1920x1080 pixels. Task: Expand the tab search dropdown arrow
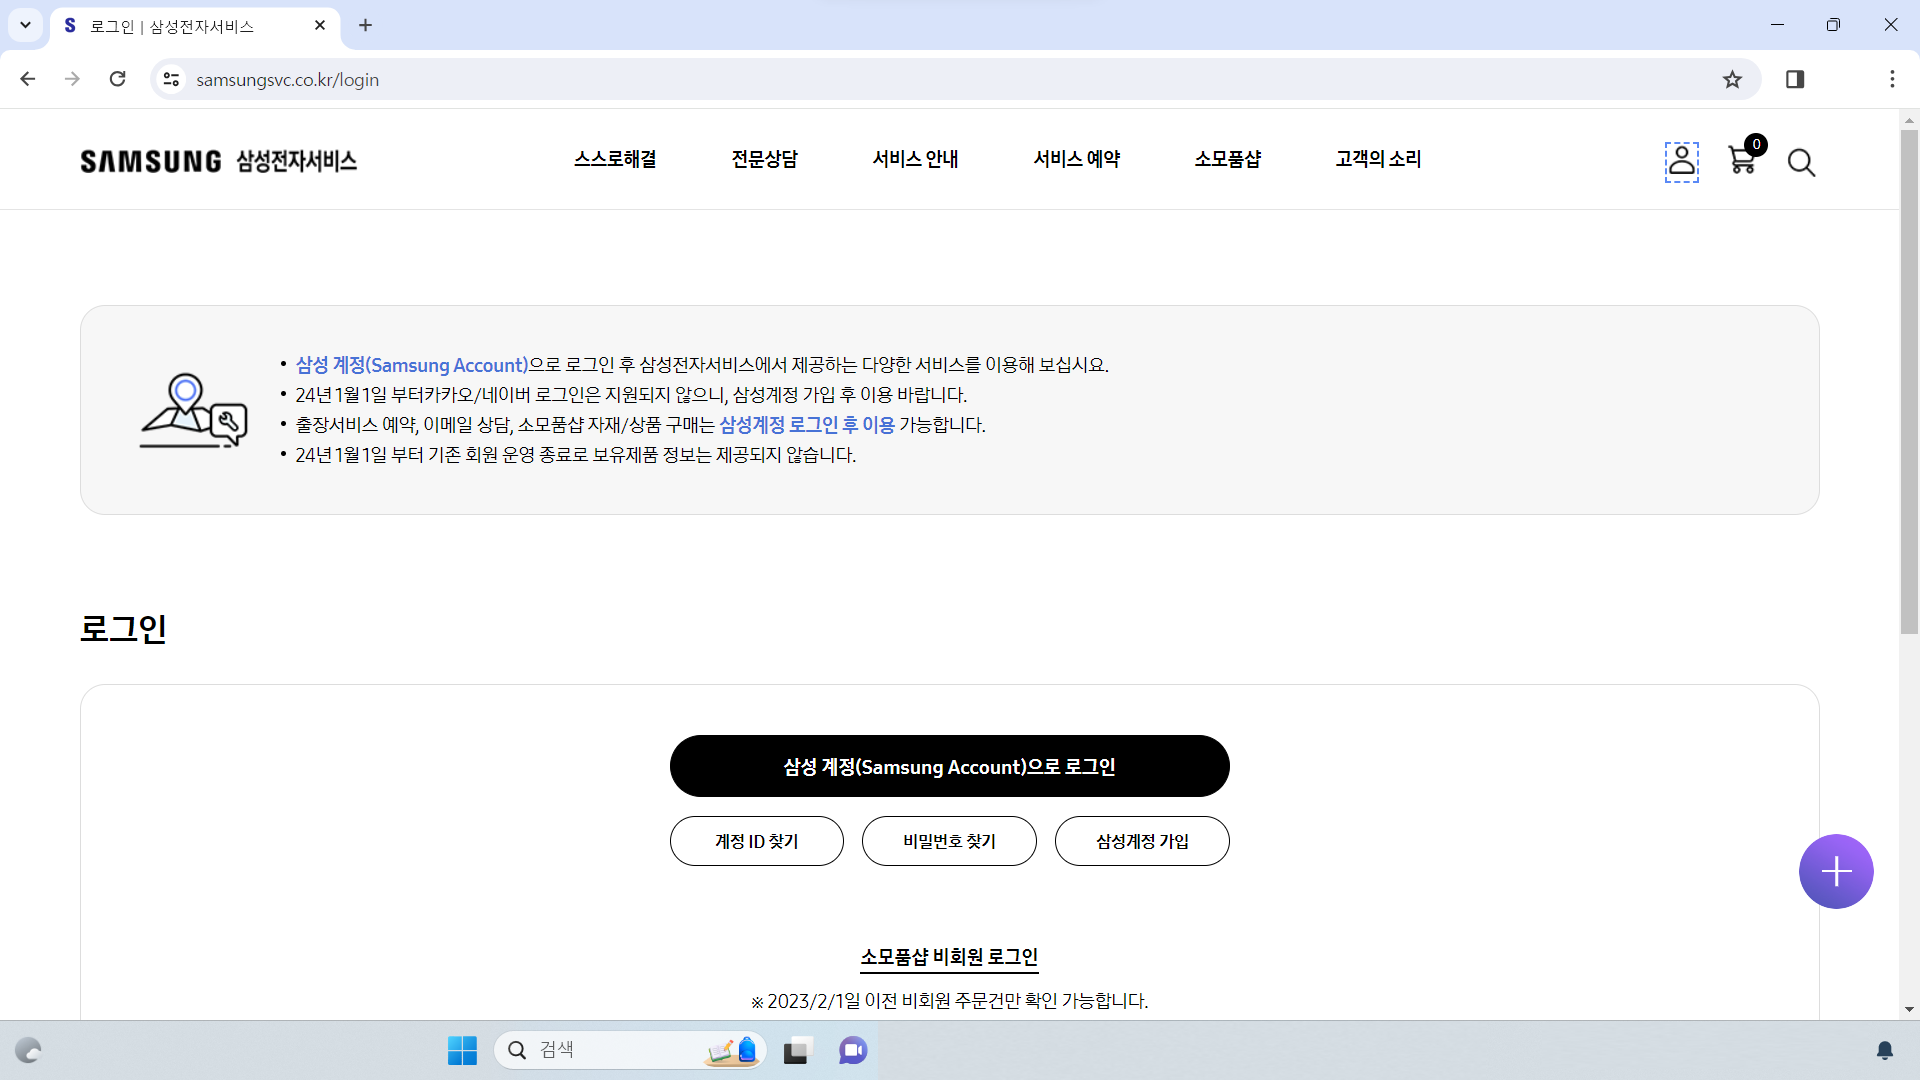pos(25,25)
